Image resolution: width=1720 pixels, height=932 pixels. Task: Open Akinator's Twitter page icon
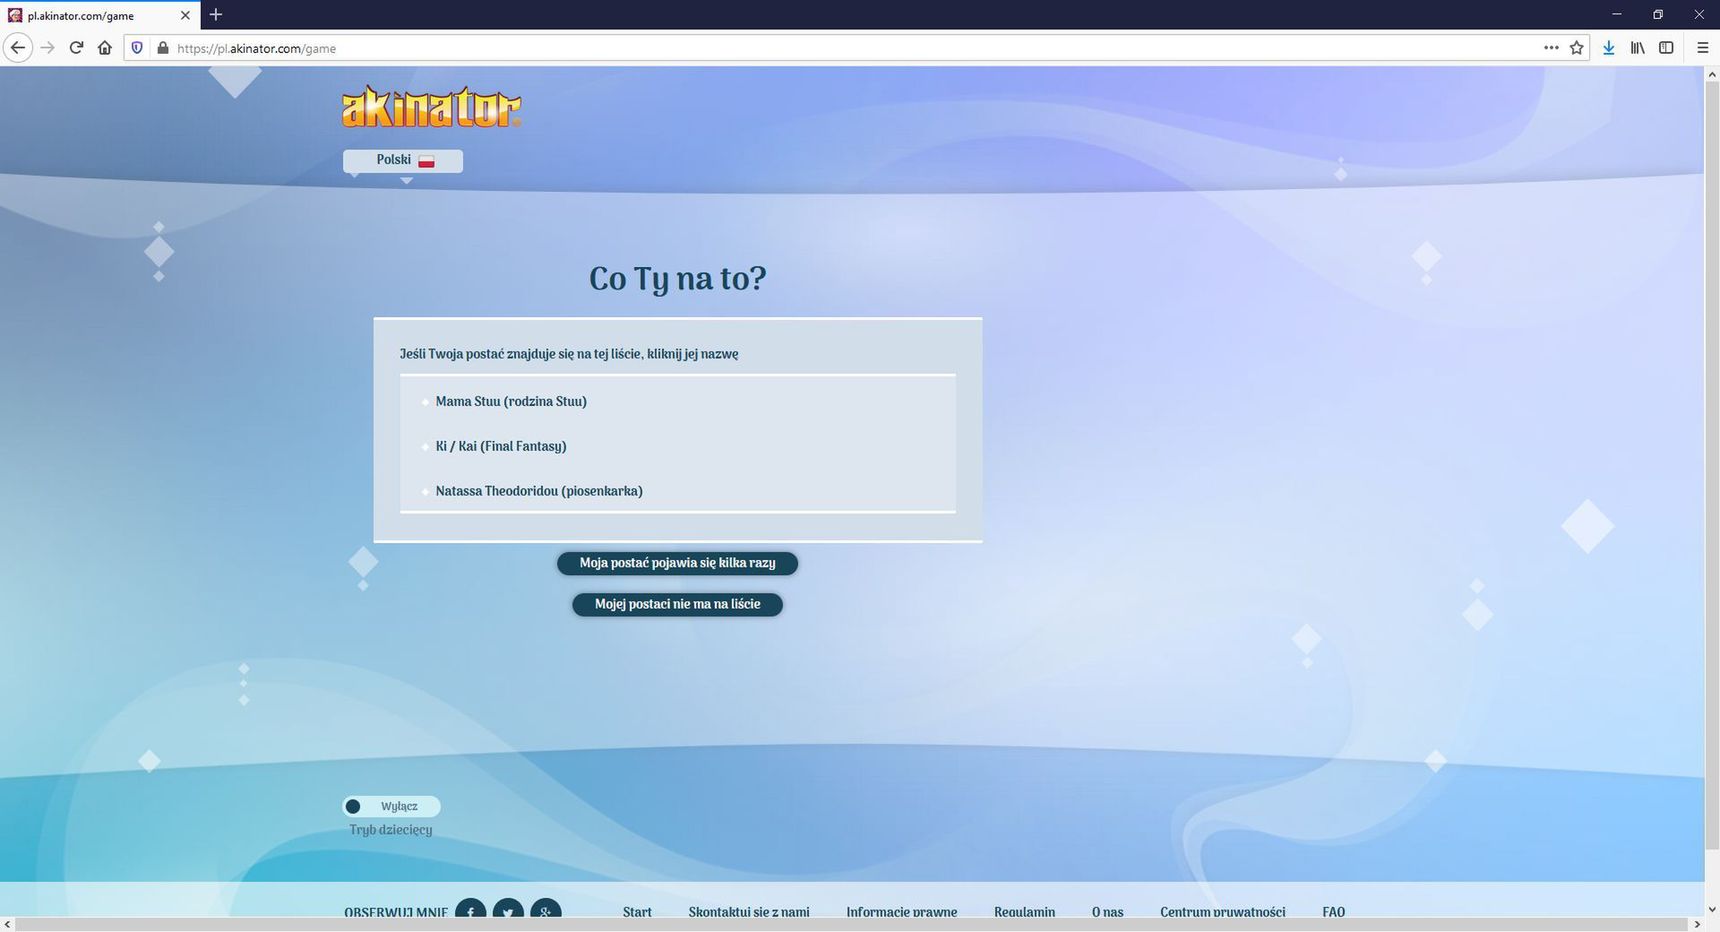508,910
